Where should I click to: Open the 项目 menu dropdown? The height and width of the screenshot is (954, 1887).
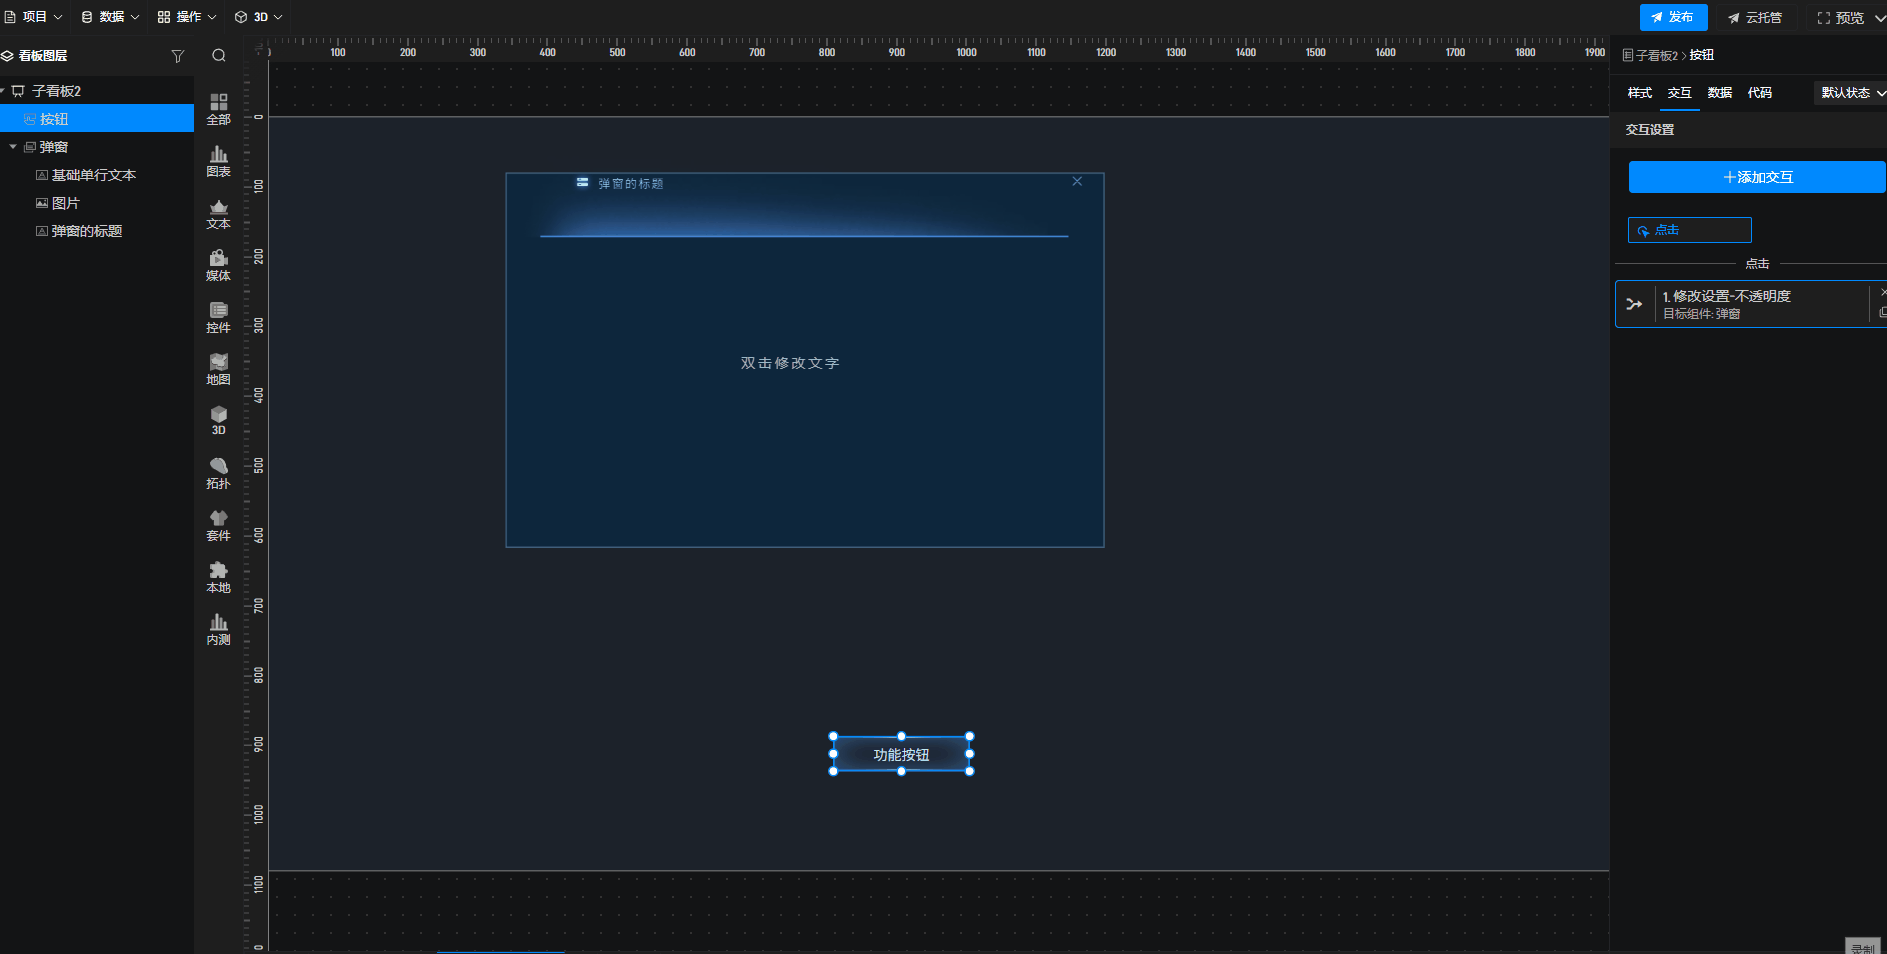(x=34, y=17)
